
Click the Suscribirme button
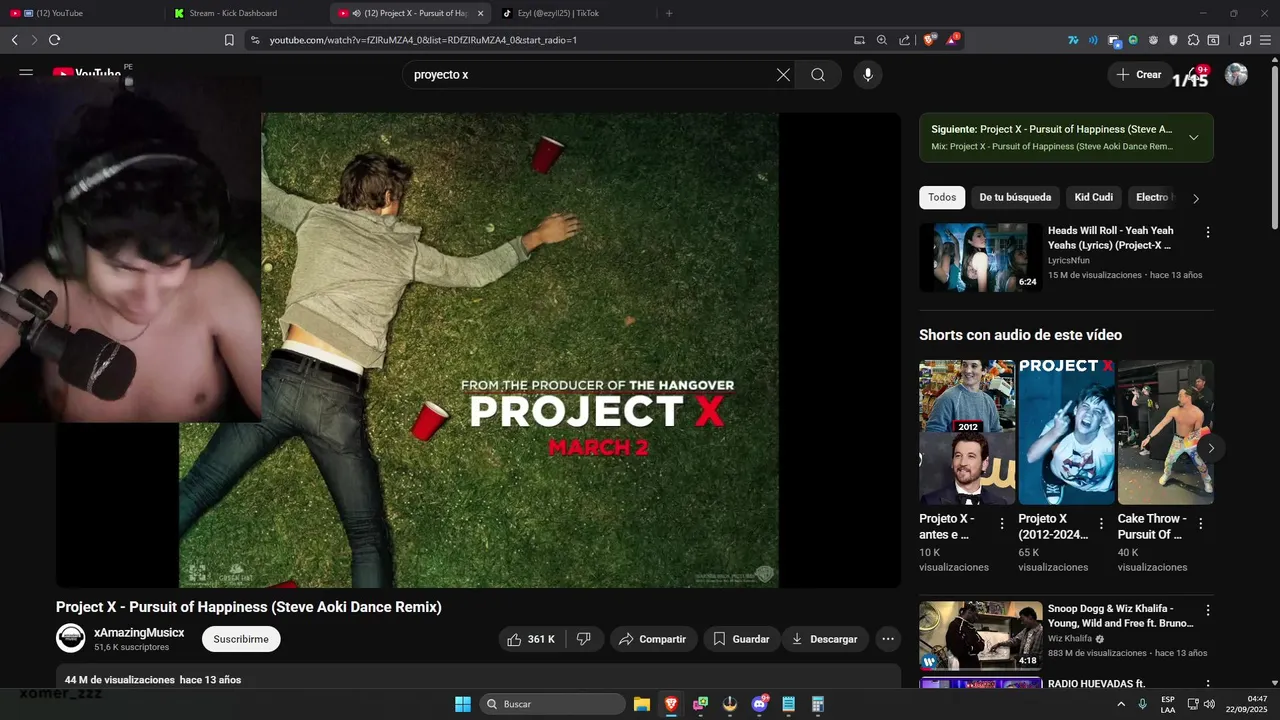(x=241, y=639)
